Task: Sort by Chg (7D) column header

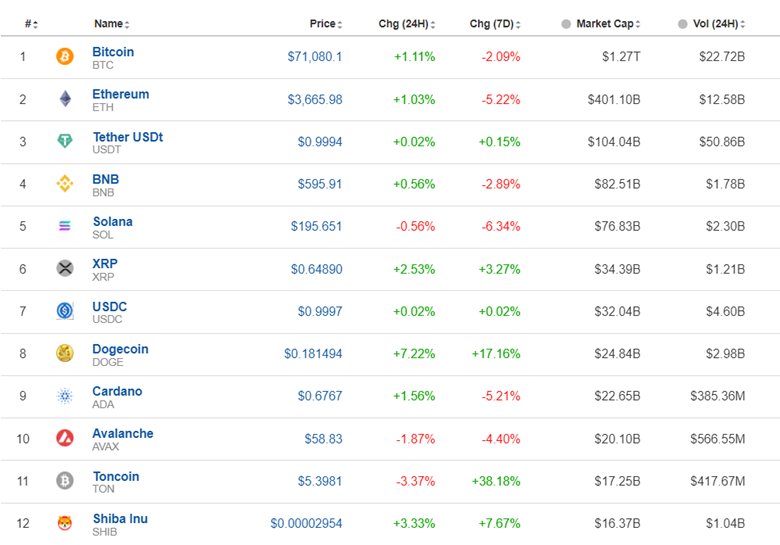Action: click(x=495, y=24)
